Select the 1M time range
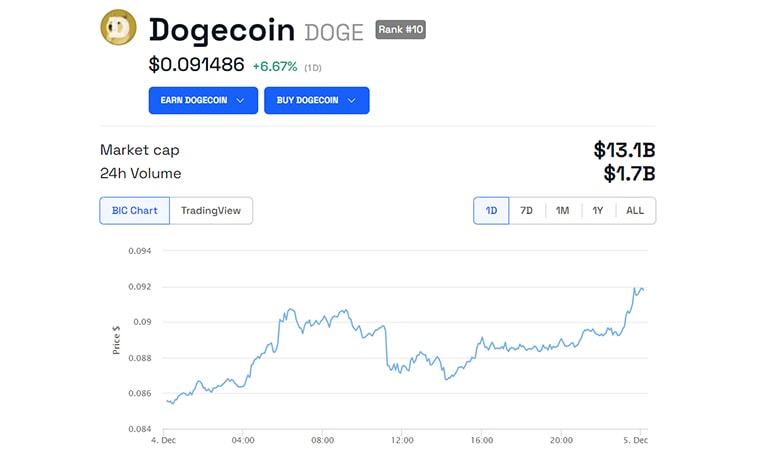Screen dimensions: 768x463 [562, 211]
